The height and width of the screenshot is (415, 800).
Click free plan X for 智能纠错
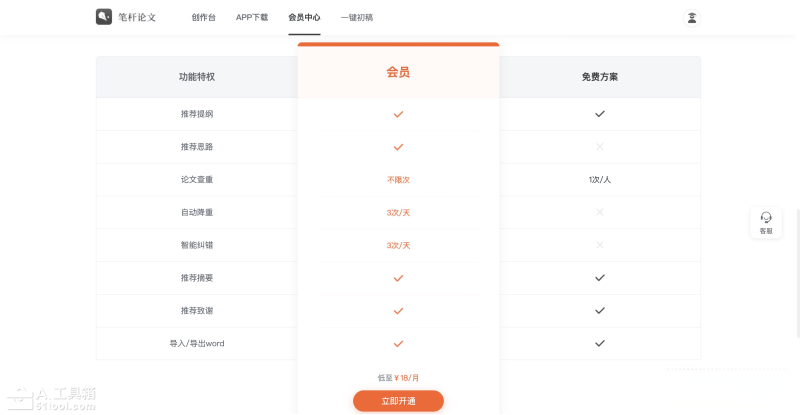click(x=599, y=245)
